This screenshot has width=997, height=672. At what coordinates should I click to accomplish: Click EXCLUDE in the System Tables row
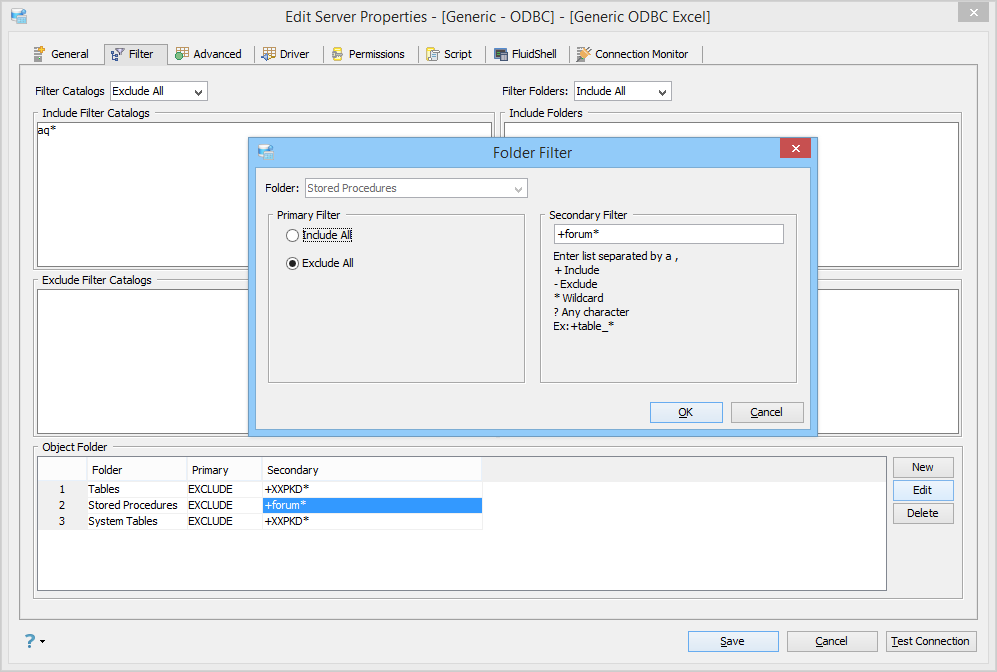coord(224,521)
